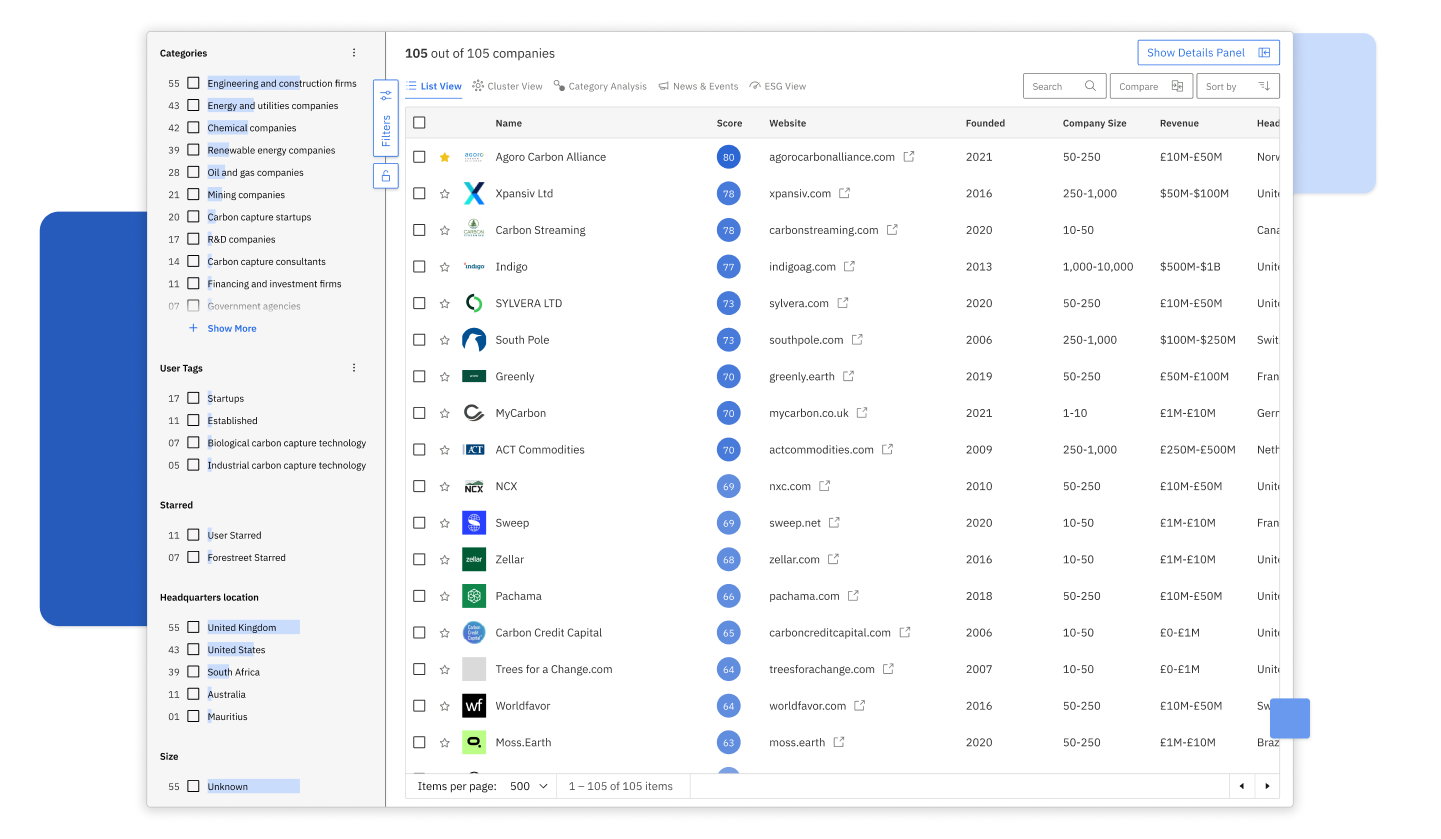Open the Category Analysis tab

click(600, 86)
